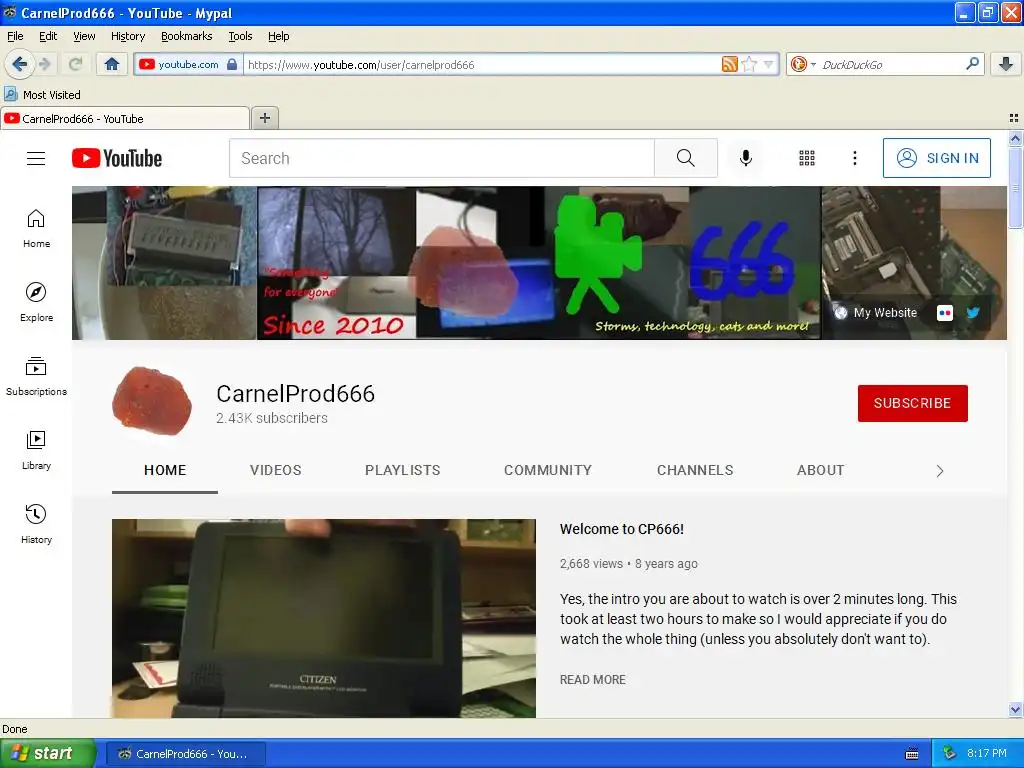
Task: Click the search magnifier button
Action: point(686,158)
